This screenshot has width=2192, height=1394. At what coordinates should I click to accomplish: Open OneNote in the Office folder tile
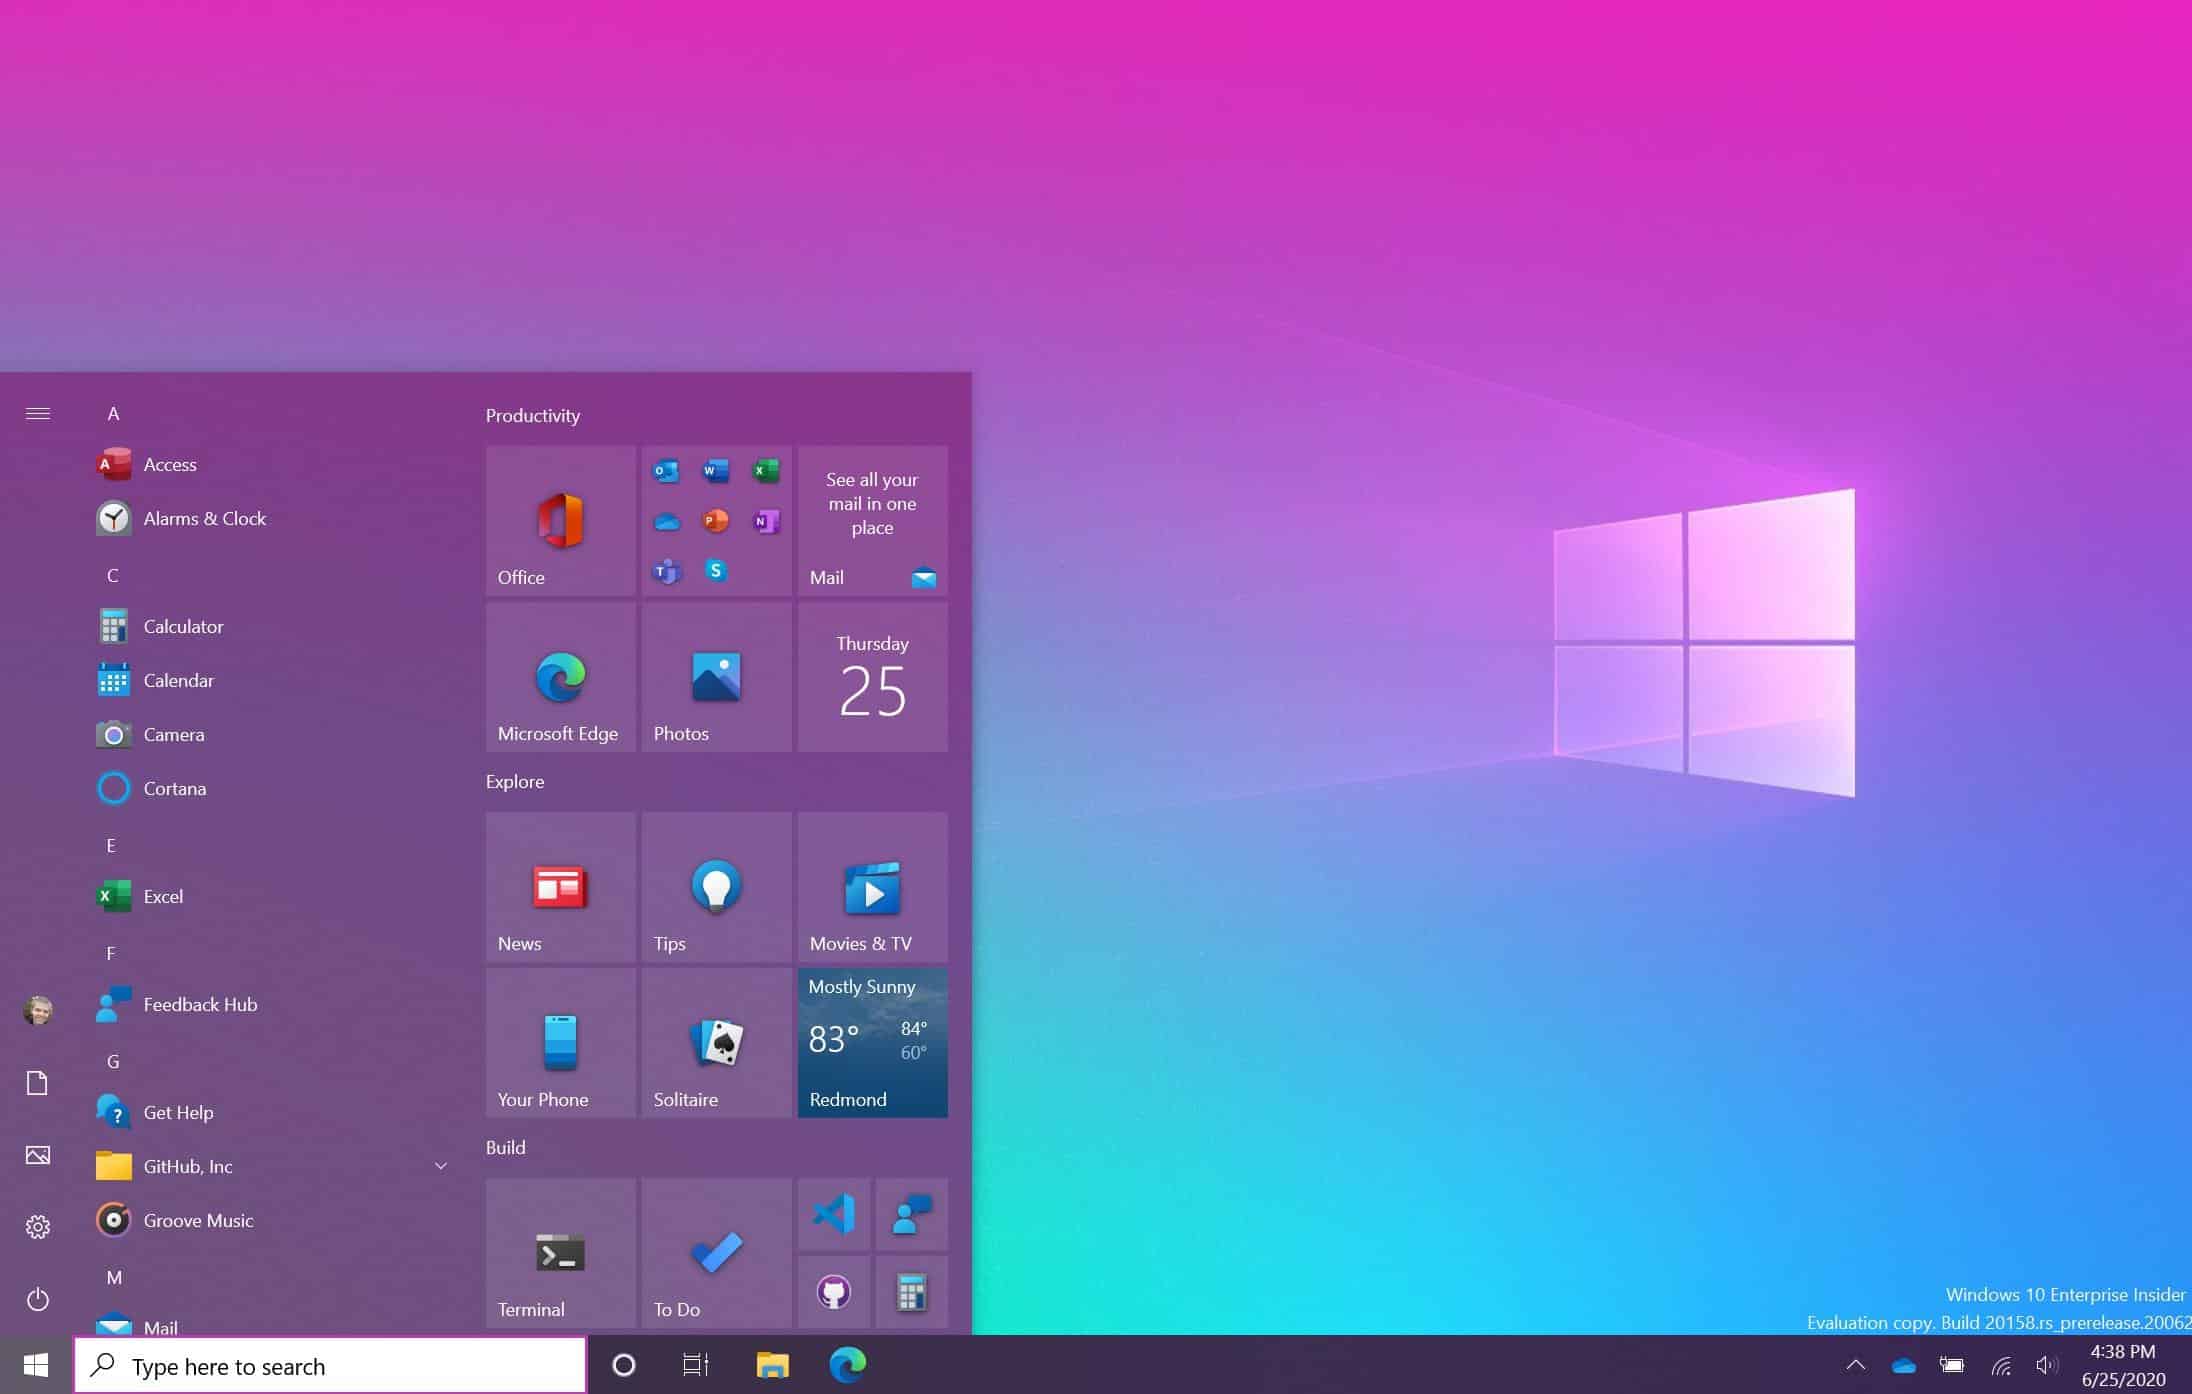(x=766, y=521)
